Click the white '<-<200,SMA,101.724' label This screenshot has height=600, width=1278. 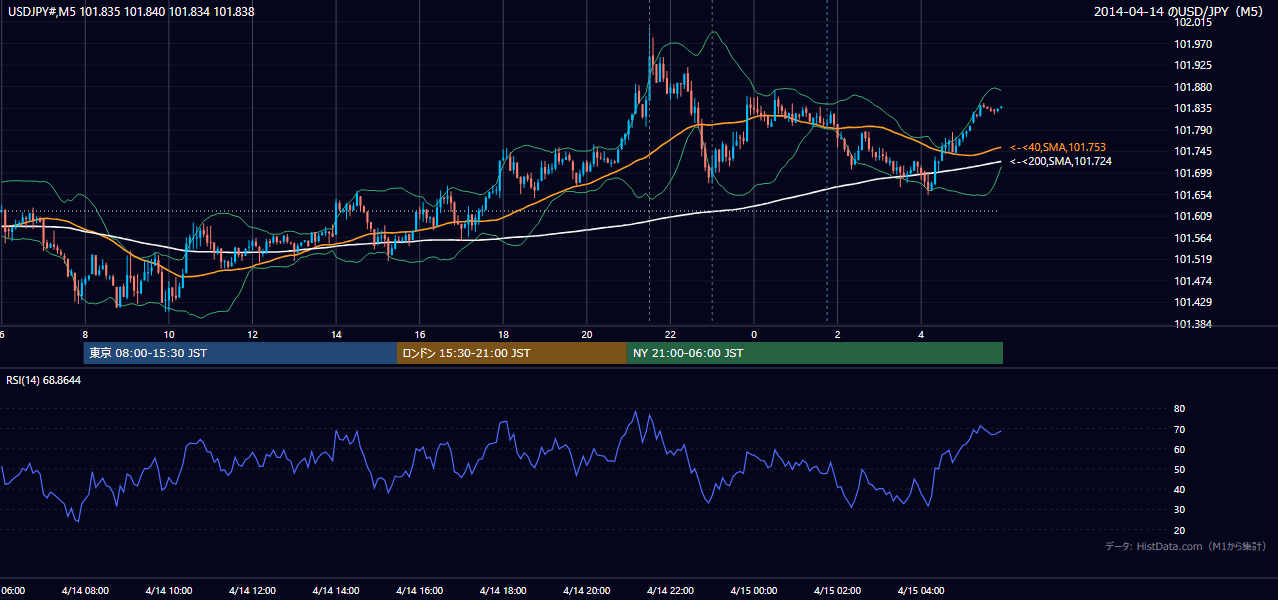click(1061, 161)
